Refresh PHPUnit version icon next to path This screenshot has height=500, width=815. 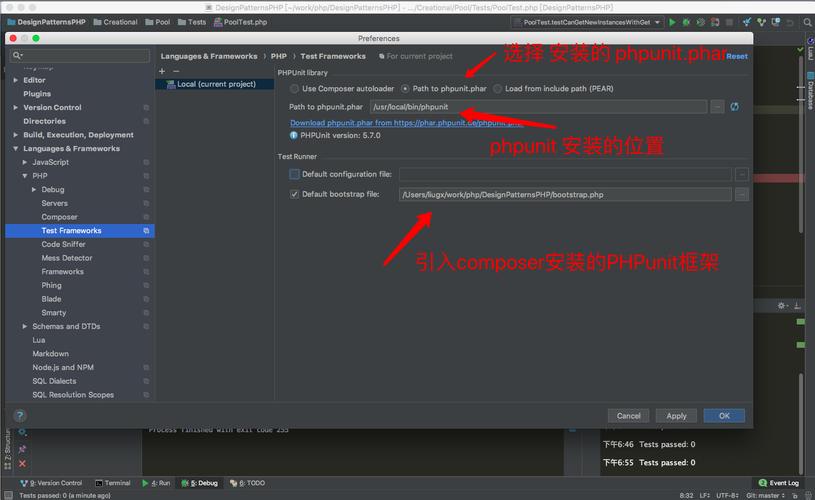[x=734, y=107]
